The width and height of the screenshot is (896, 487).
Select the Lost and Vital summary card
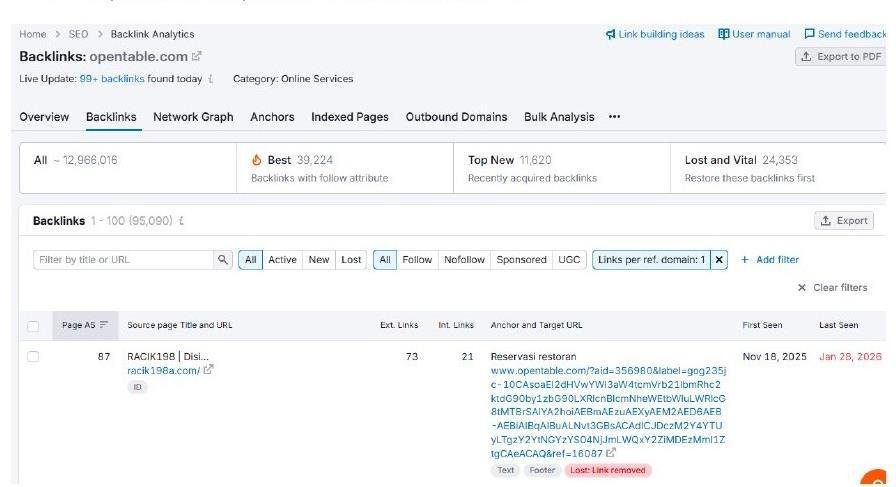[x=778, y=168]
